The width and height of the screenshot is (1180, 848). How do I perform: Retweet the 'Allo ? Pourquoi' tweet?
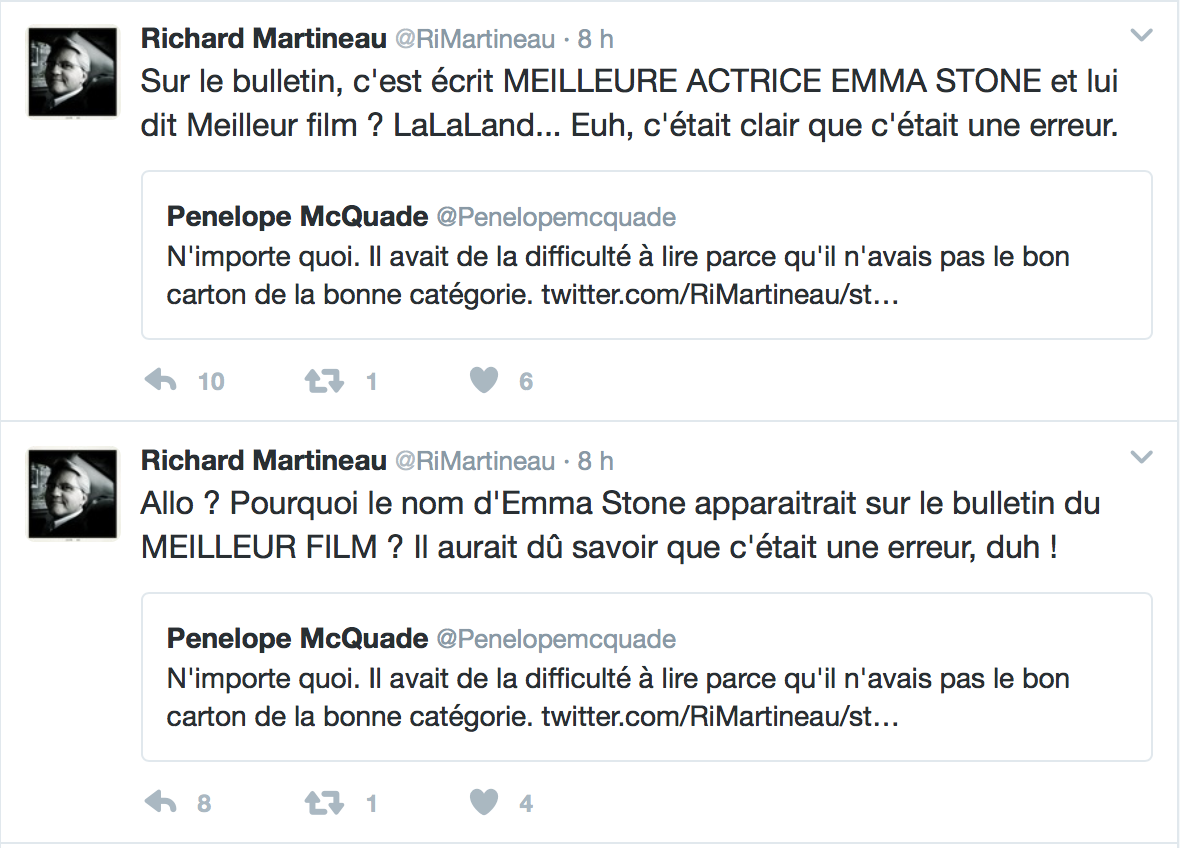tap(324, 804)
